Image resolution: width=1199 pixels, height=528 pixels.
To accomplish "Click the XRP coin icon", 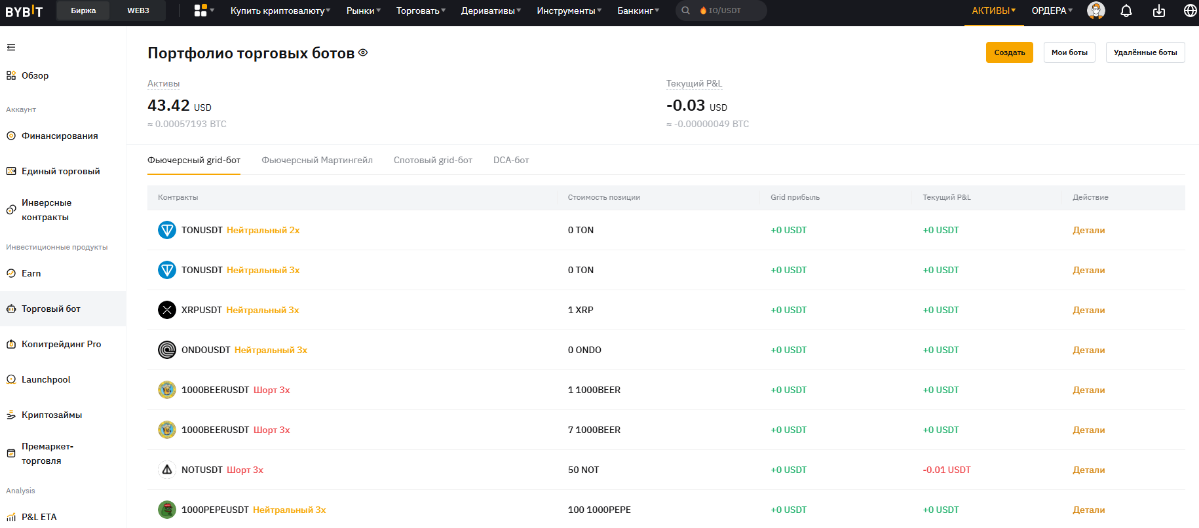I will [x=167, y=310].
